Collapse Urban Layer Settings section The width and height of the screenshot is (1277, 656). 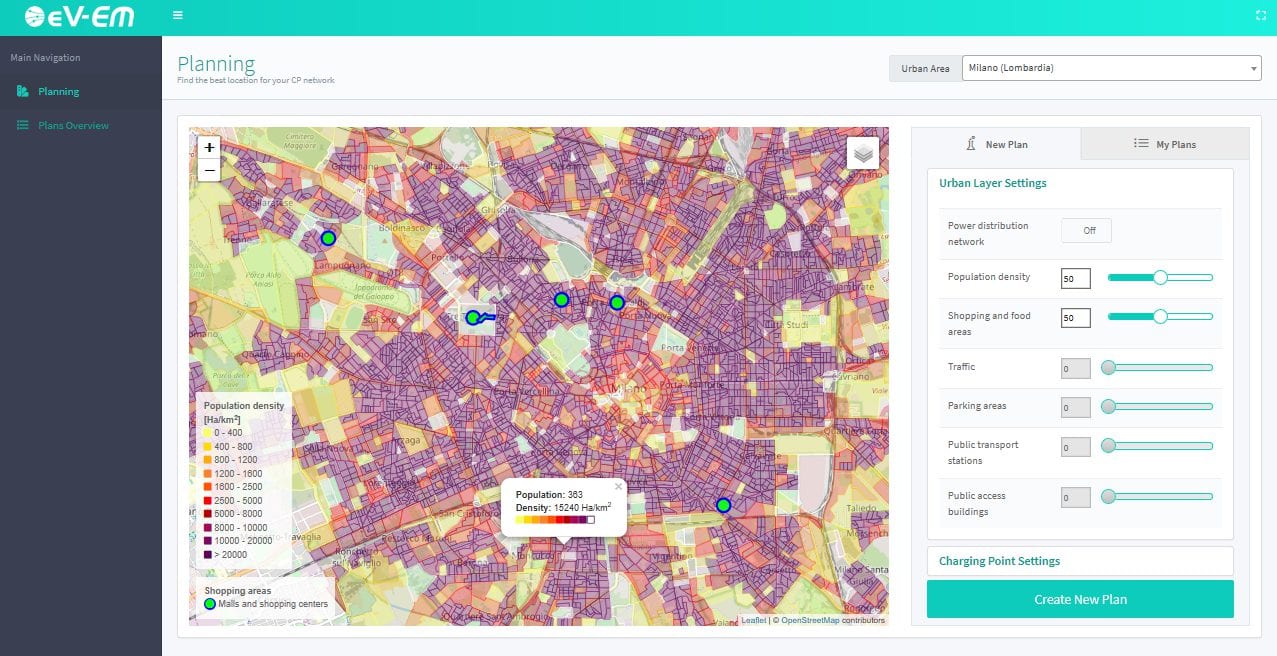992,183
